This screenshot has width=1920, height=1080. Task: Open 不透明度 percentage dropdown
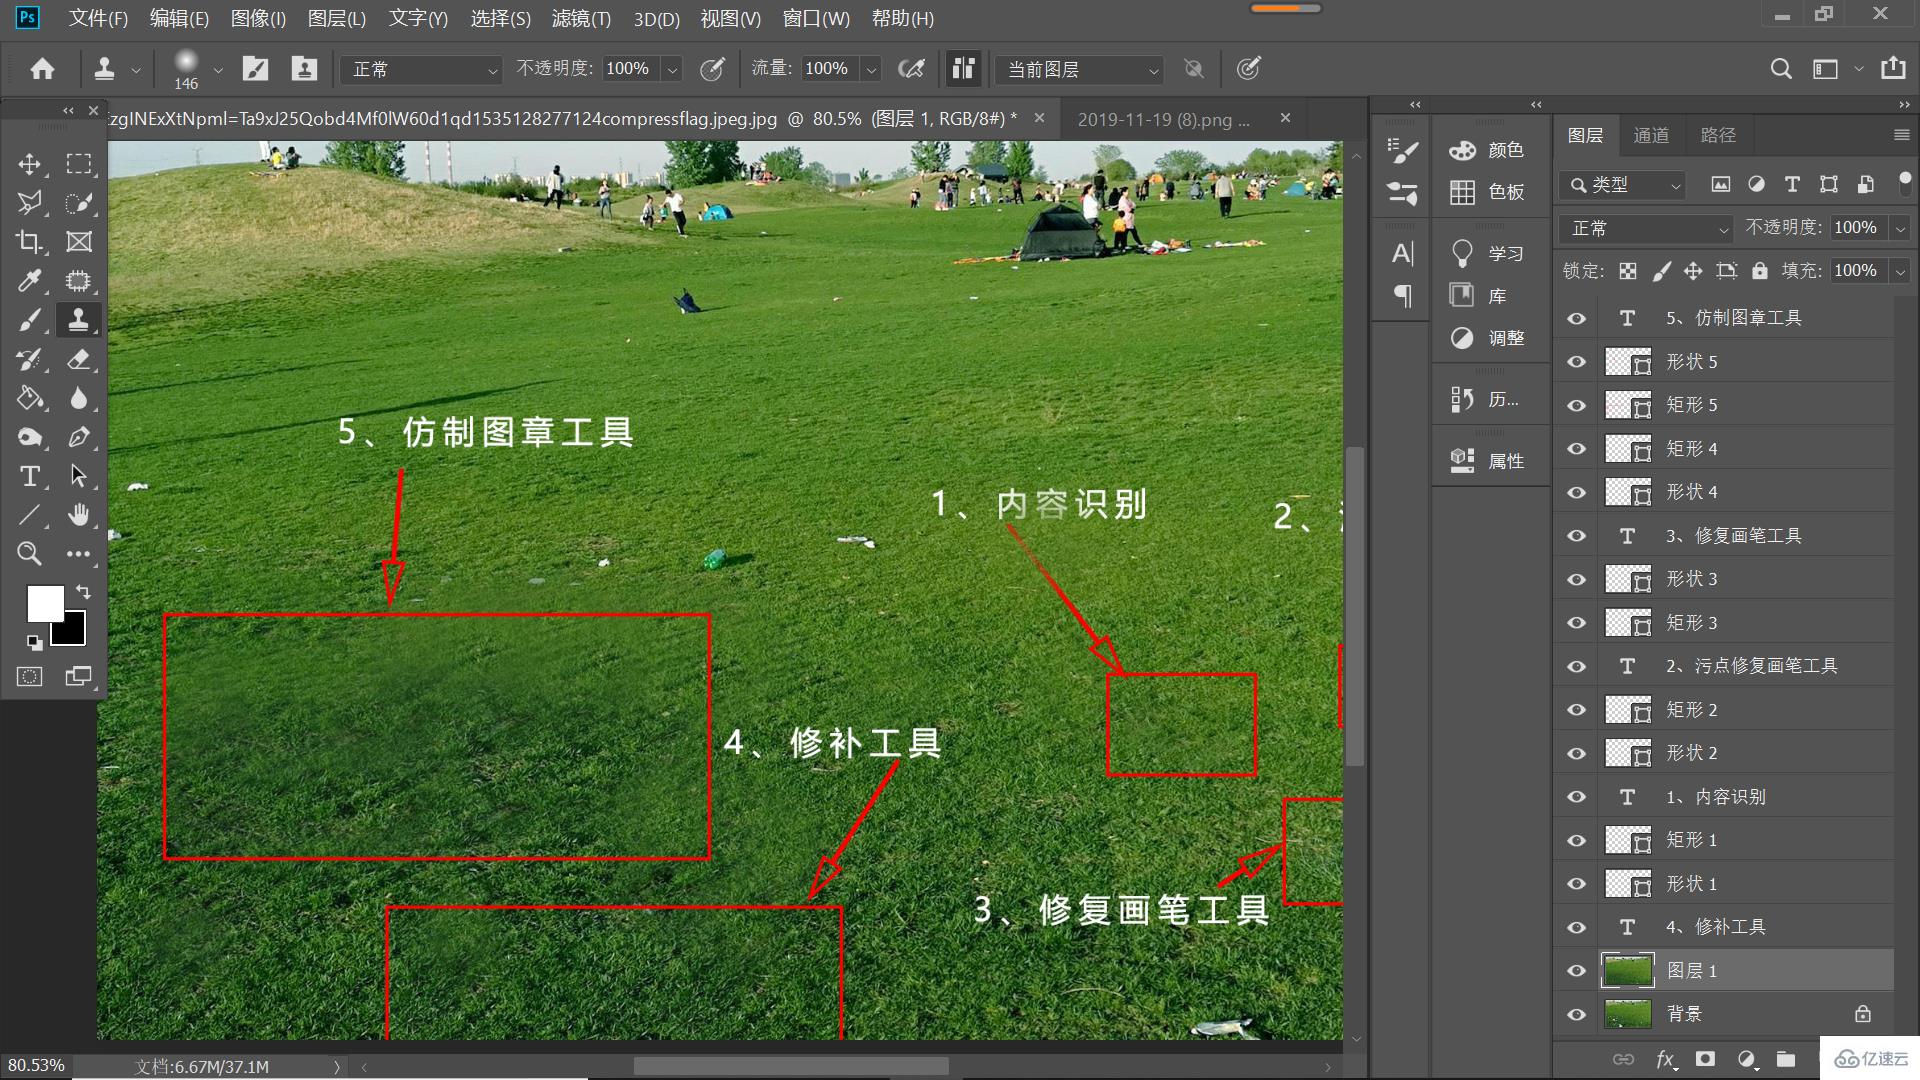(x=674, y=69)
